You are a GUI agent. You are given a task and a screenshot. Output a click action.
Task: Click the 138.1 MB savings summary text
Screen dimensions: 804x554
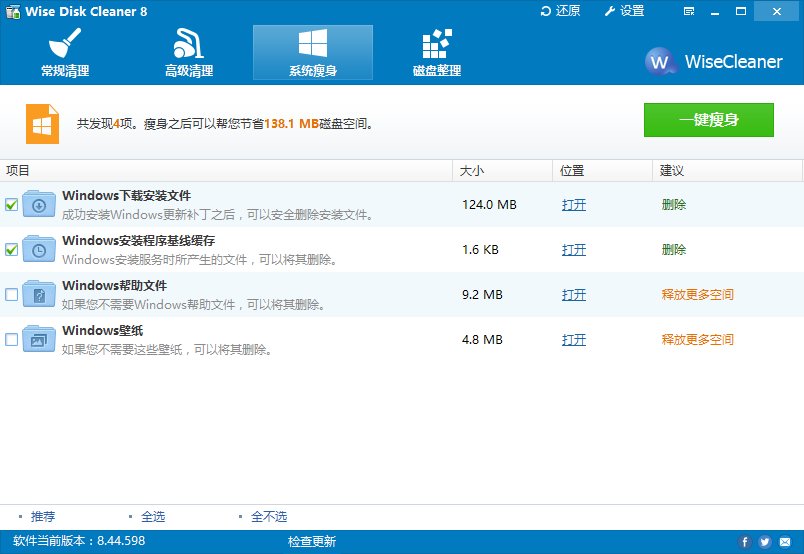click(x=291, y=124)
